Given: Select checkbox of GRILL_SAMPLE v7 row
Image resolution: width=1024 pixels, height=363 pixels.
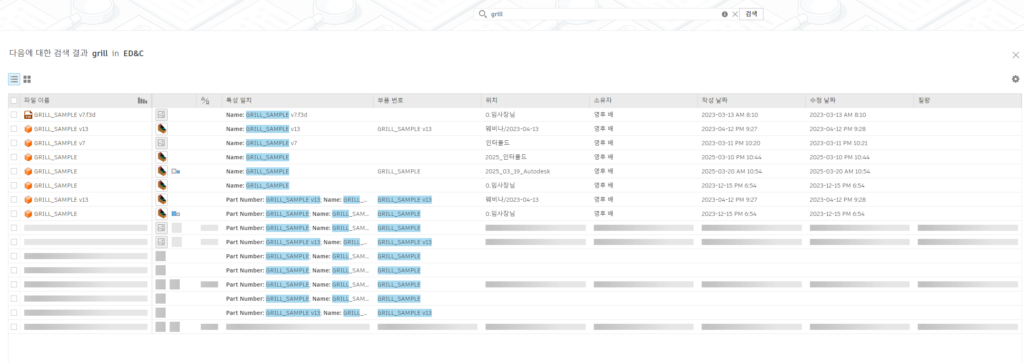Looking at the screenshot, I should pyautogui.click(x=14, y=143).
